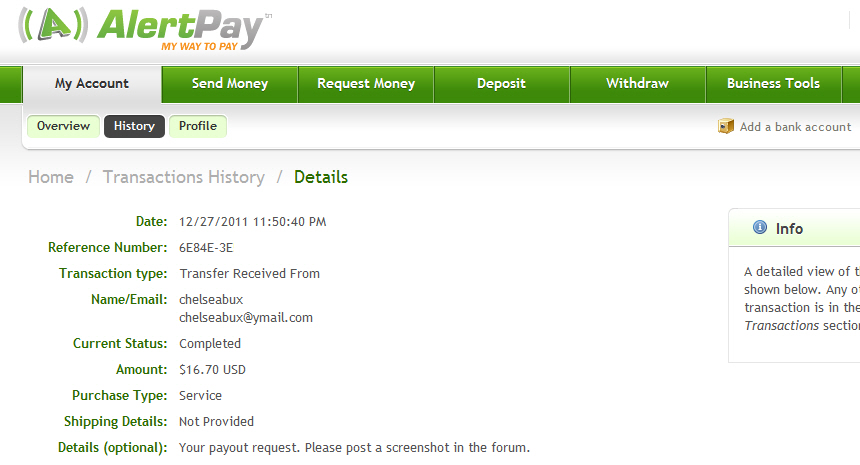Select the History sub-tab
Screen dimensions: 860x465
point(134,126)
